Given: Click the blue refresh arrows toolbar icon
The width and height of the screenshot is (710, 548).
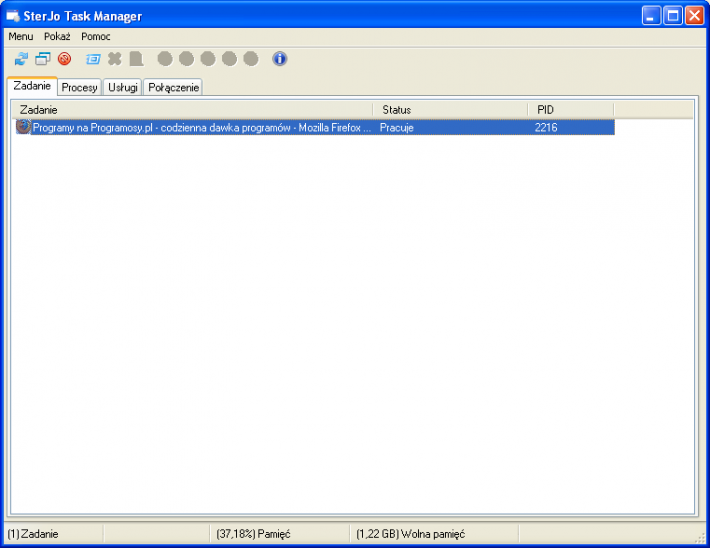Looking at the screenshot, I should click(21, 59).
